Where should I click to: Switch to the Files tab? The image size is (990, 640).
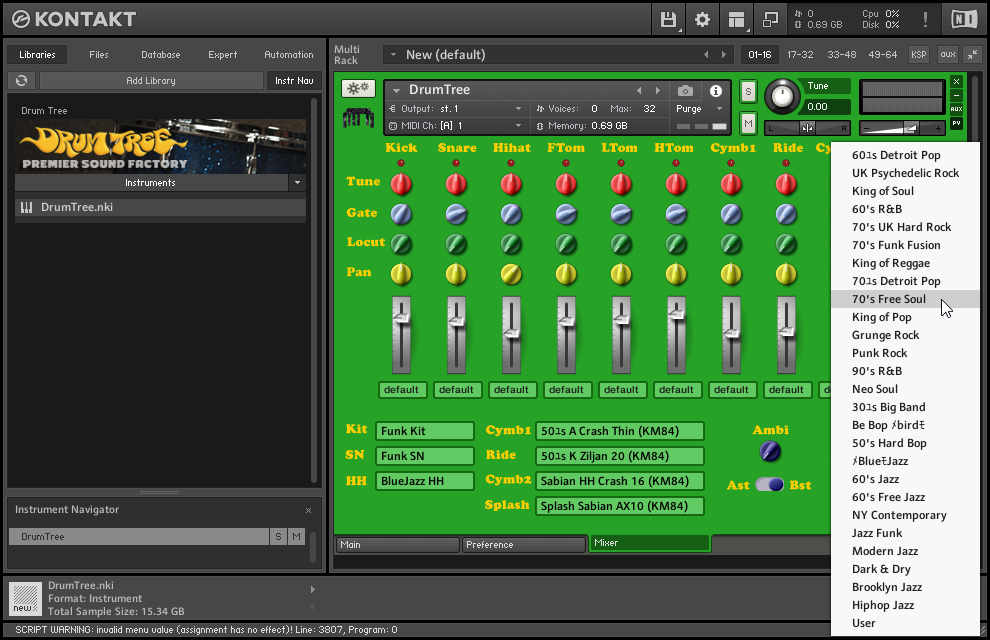coord(98,55)
